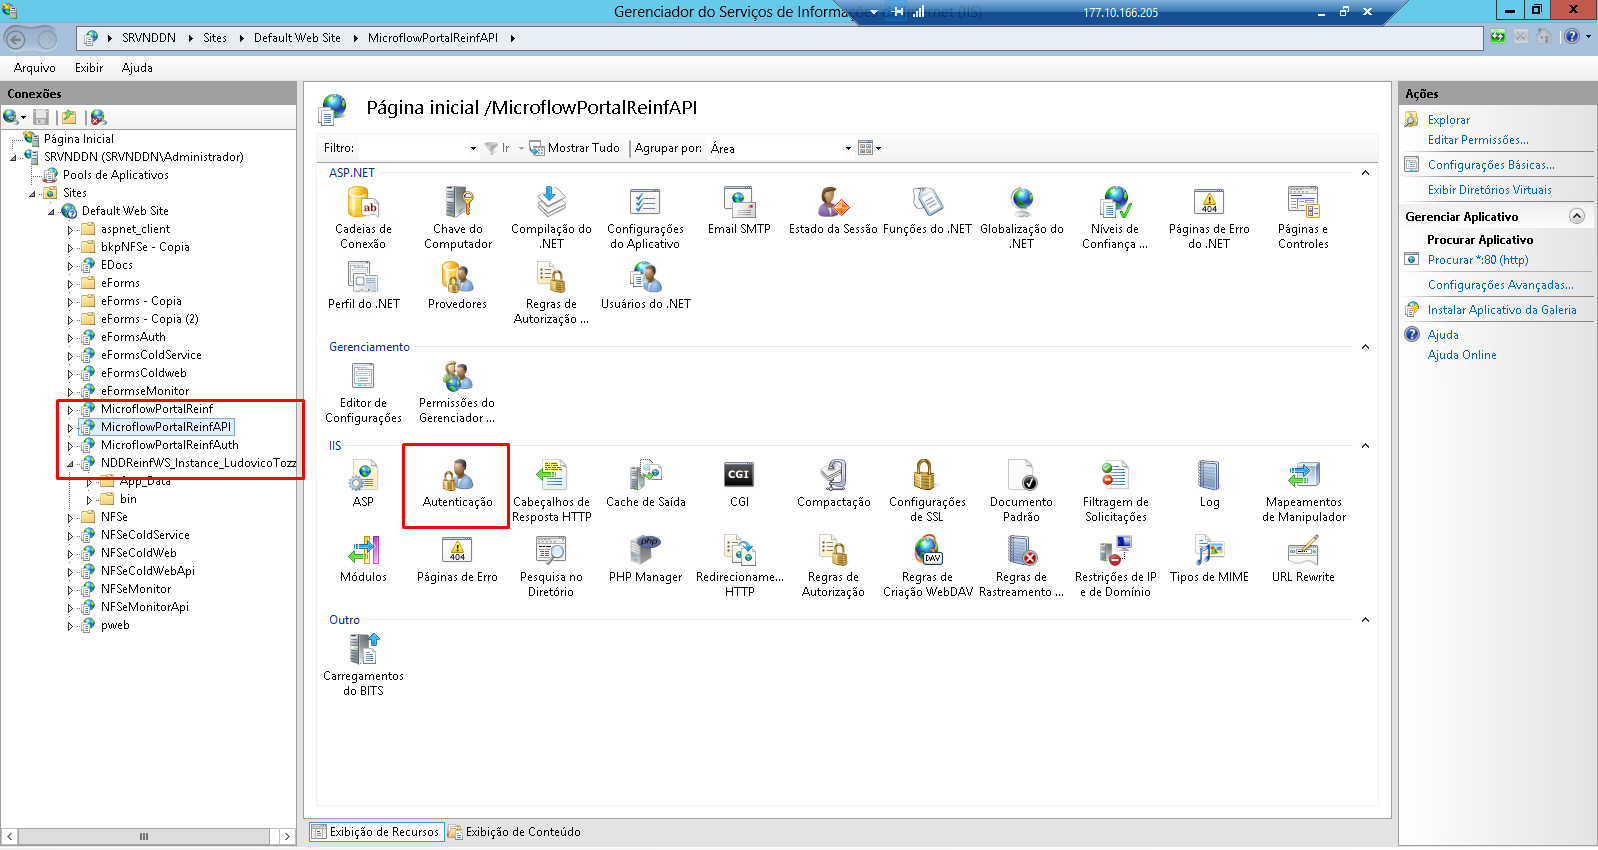Open the Arquivo menu
1598x850 pixels.
pyautogui.click(x=35, y=68)
